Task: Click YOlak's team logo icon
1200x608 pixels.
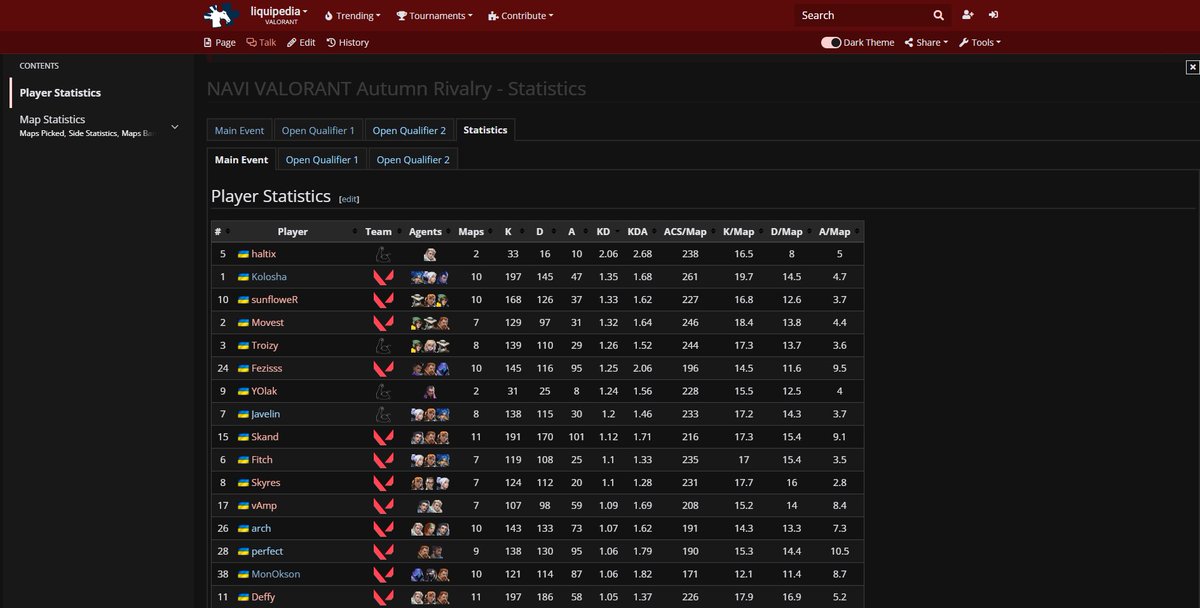Action: tap(382, 391)
